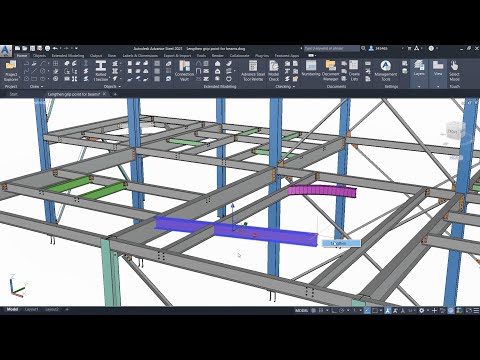This screenshot has height=360, width=480.
Task: Toggle object snap in status bar
Action: coord(375,310)
